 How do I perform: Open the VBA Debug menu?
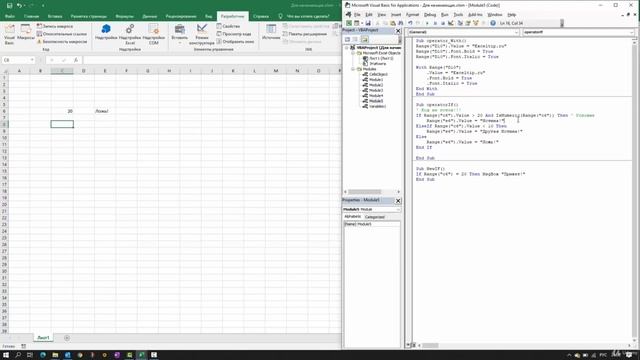[x=430, y=15]
